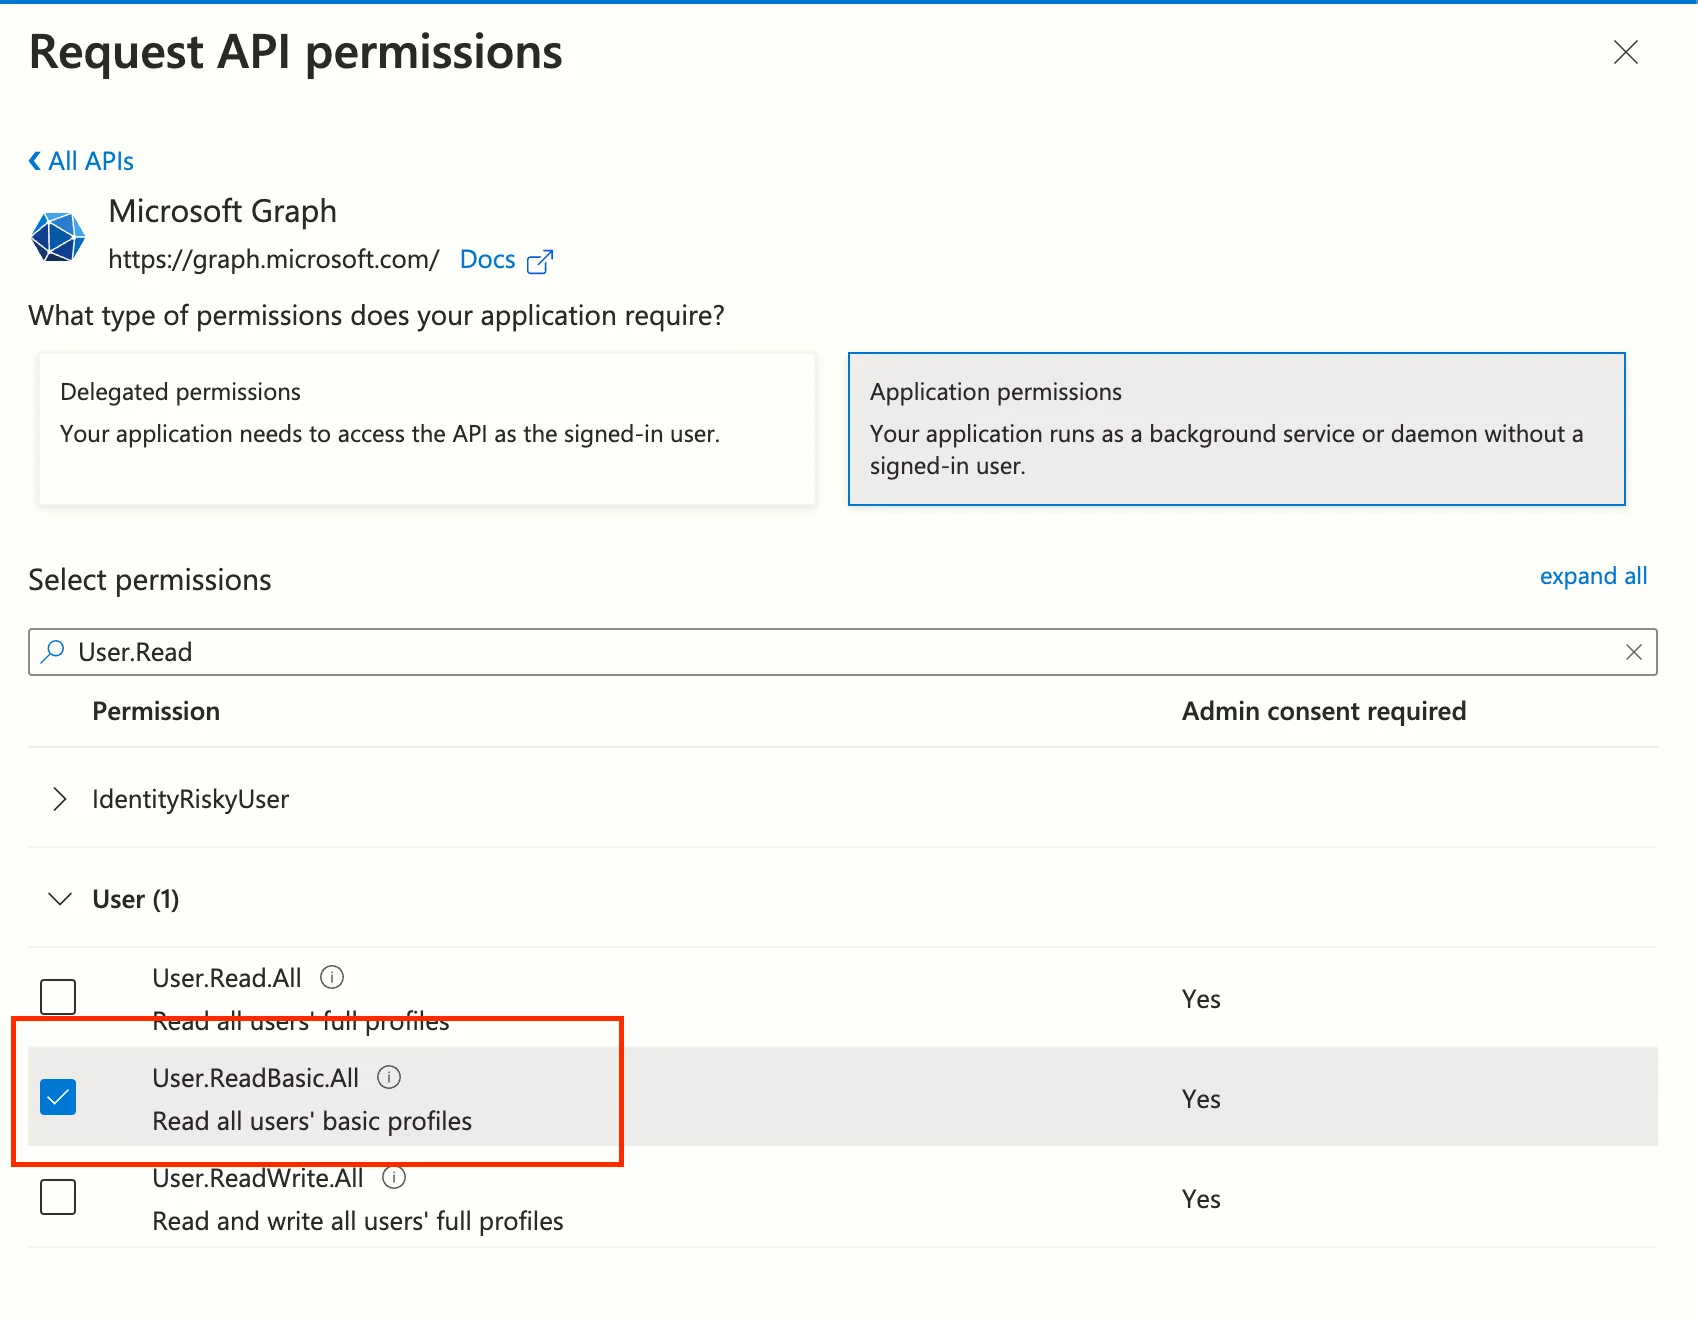Collapse the User (1) group

(60, 899)
